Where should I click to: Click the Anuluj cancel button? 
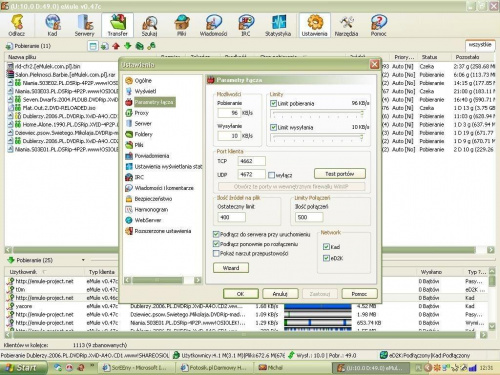[280, 294]
